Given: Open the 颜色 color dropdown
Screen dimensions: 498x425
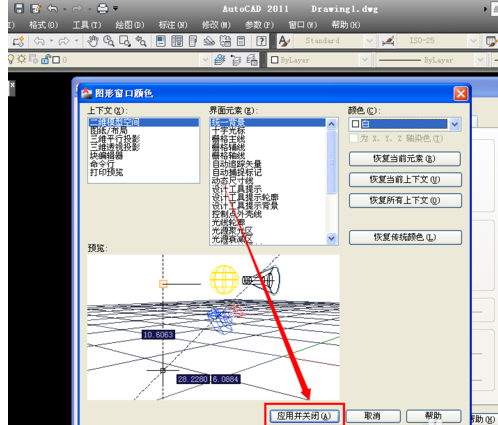Looking at the screenshot, I should coord(455,124).
